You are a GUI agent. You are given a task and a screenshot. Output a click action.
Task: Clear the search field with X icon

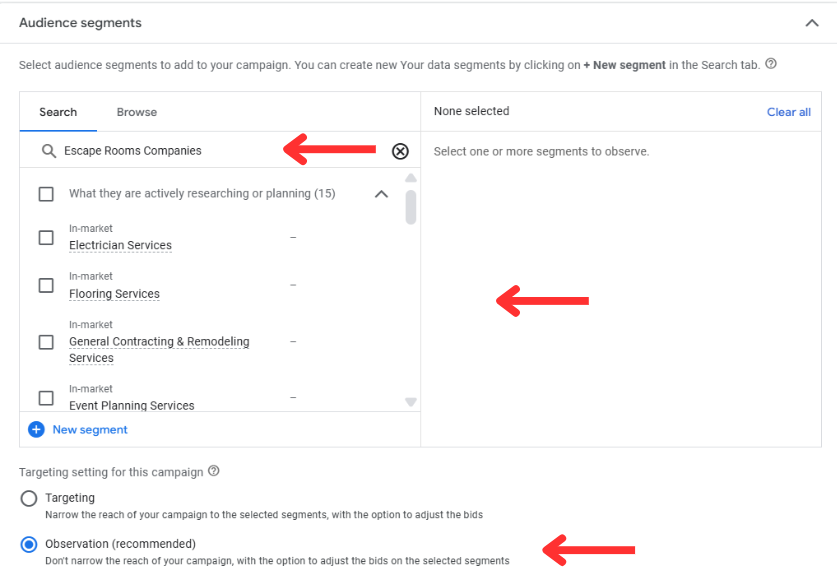(x=400, y=152)
